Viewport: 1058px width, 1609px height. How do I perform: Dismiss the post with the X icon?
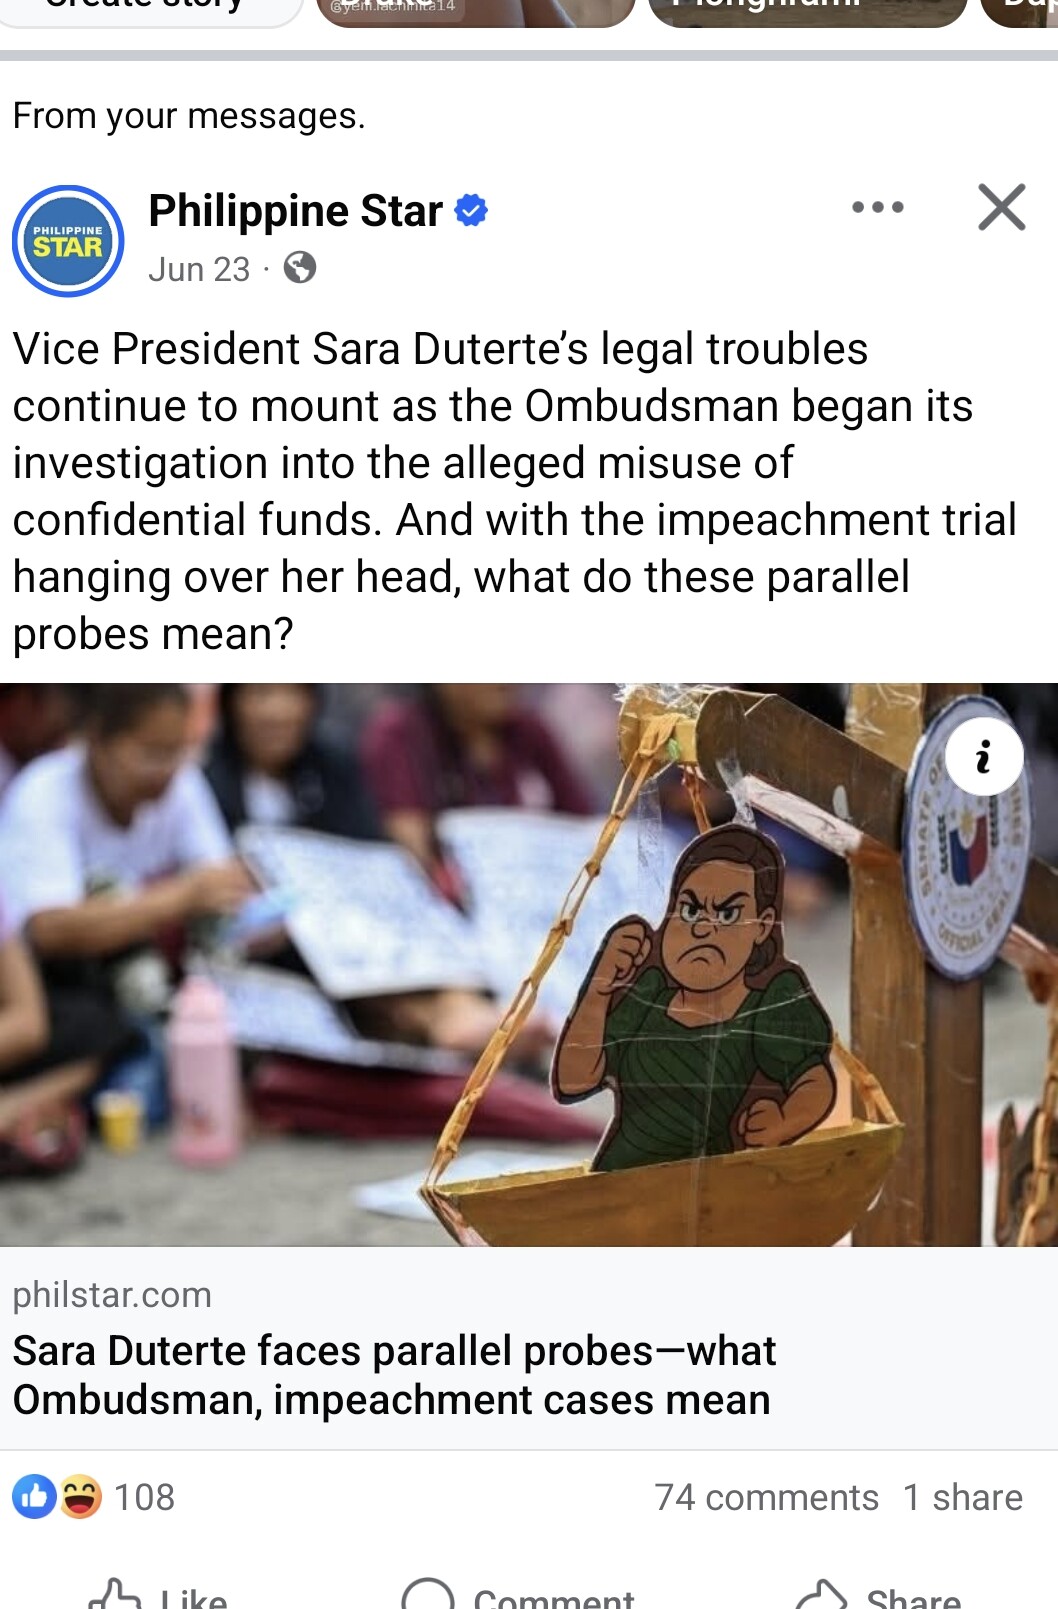click(1001, 207)
